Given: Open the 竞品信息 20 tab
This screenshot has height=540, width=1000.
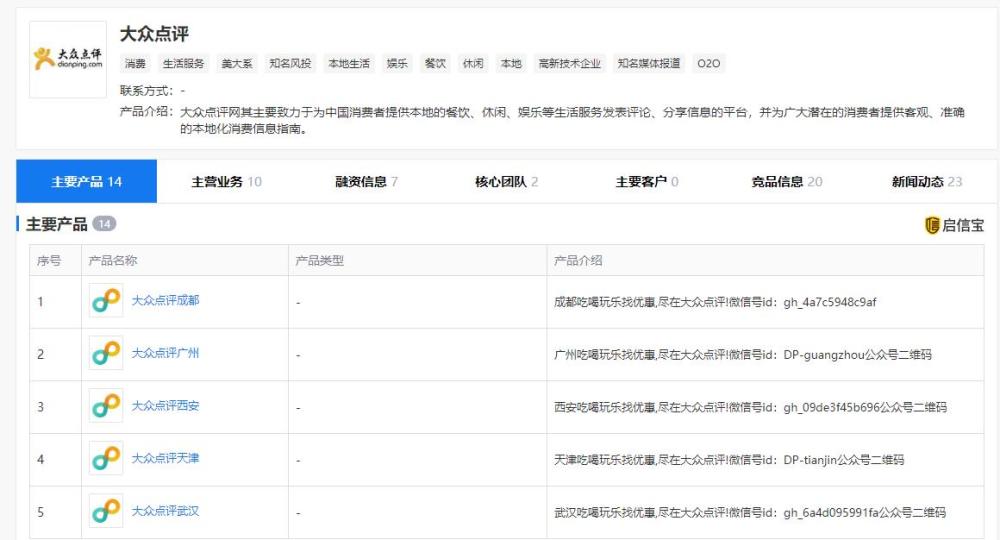Looking at the screenshot, I should pyautogui.click(x=786, y=182).
